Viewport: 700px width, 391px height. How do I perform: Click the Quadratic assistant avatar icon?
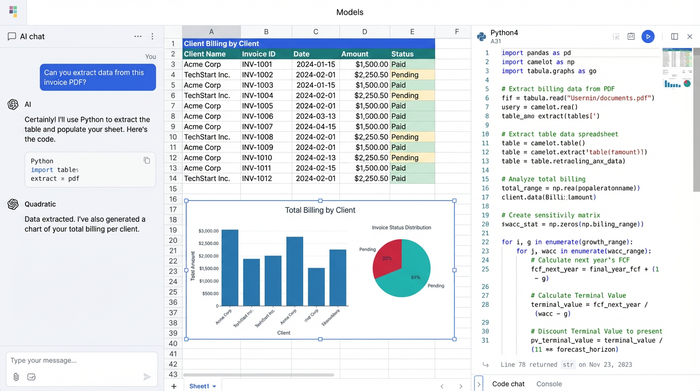click(13, 204)
